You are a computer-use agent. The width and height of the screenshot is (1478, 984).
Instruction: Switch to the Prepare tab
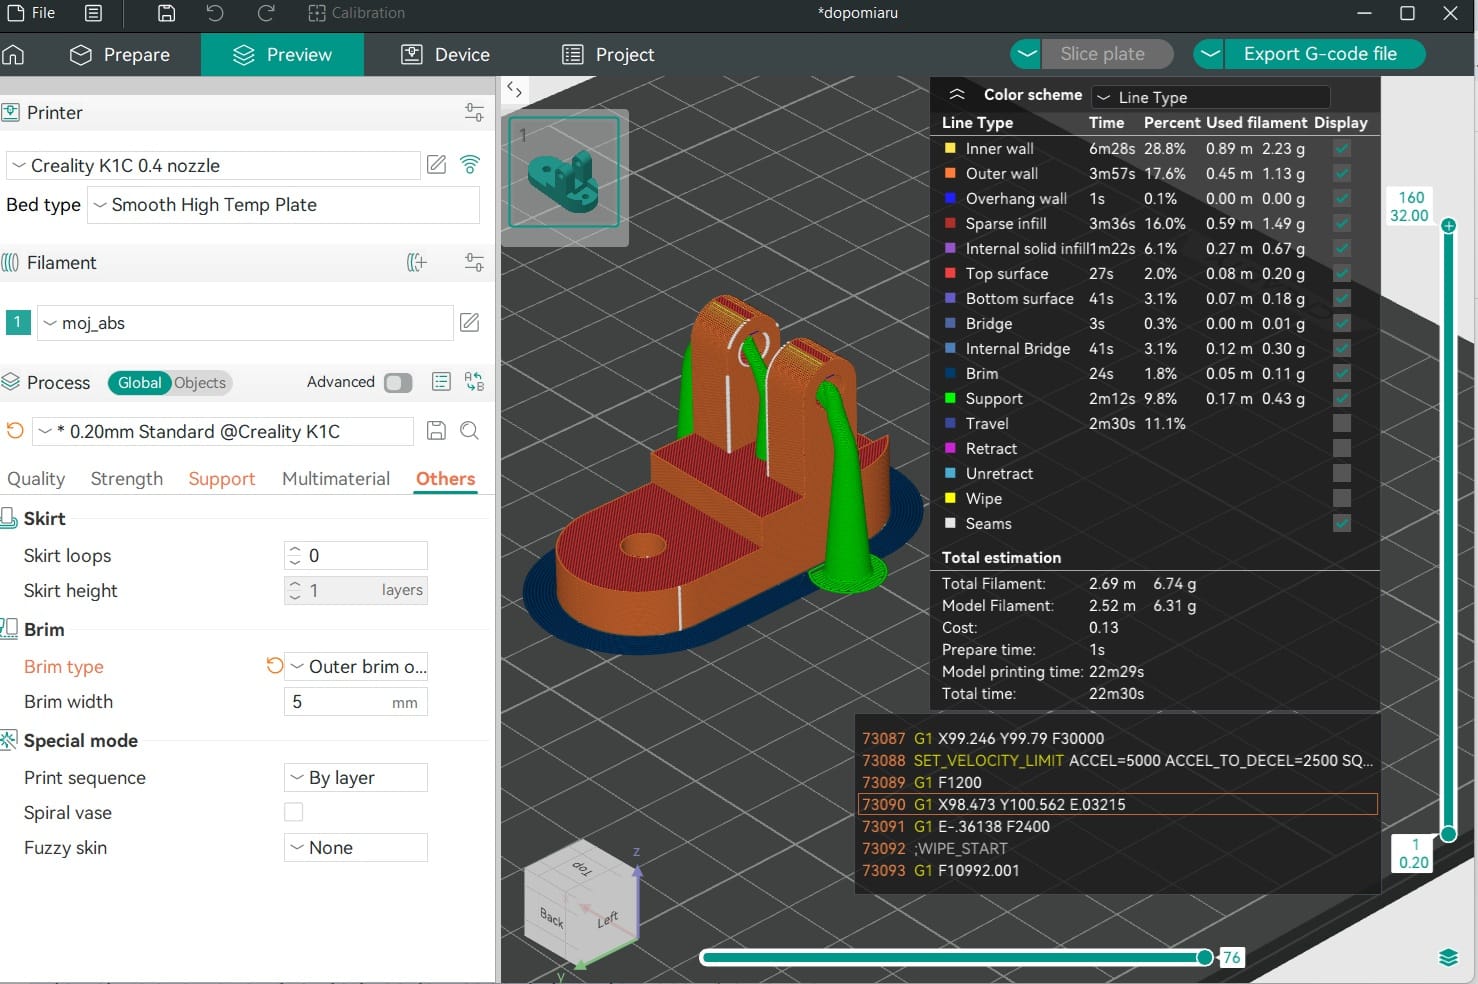[x=120, y=55]
